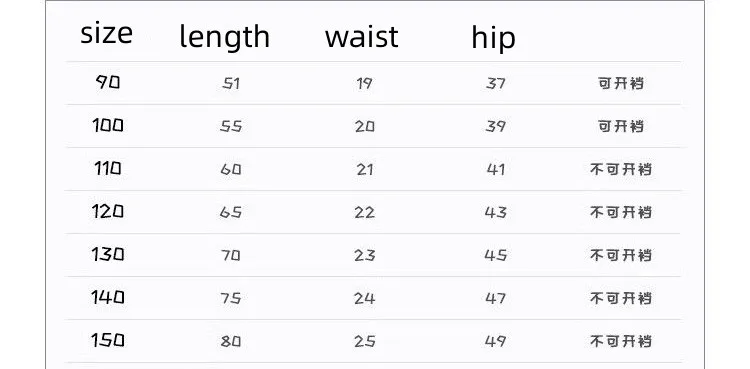Select the size 140 row label

point(108,297)
